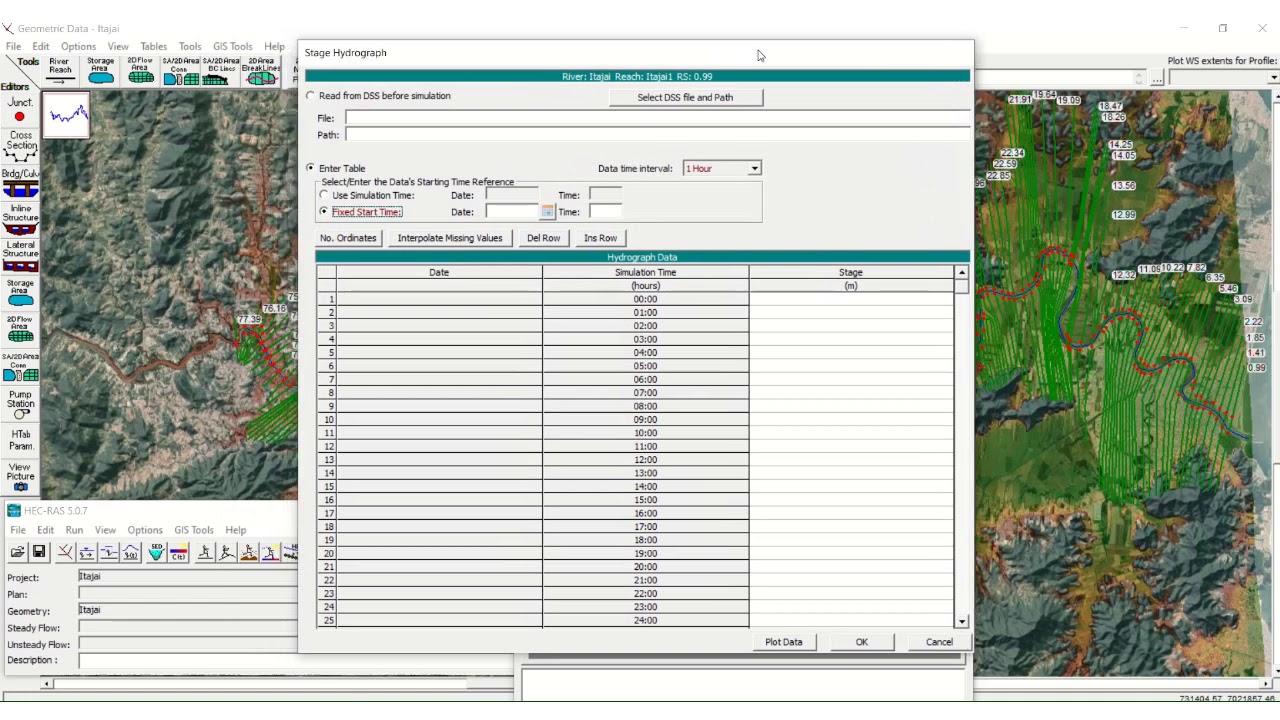Open the steady flow data icon in HEC-RAS
Screen dimensions: 1280x720
87,552
